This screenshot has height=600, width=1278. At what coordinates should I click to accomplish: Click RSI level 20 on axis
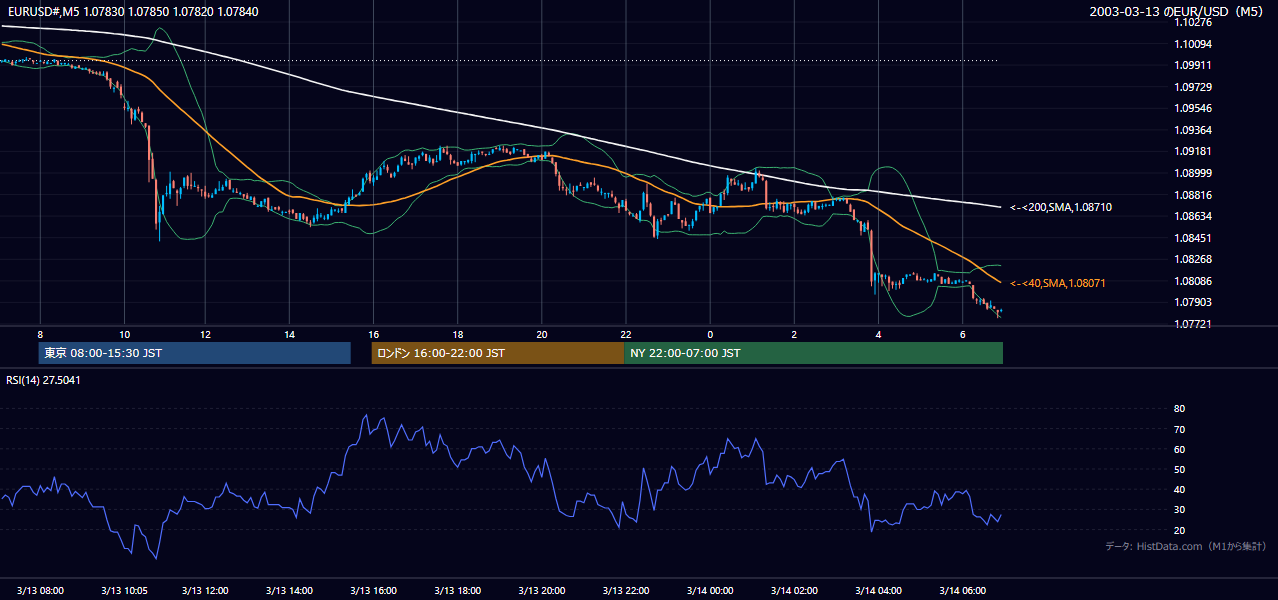[x=1179, y=530]
